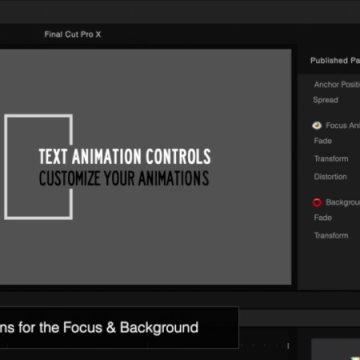The width and height of the screenshot is (360, 360).
Task: Select the Distortion parameter
Action: point(330,177)
